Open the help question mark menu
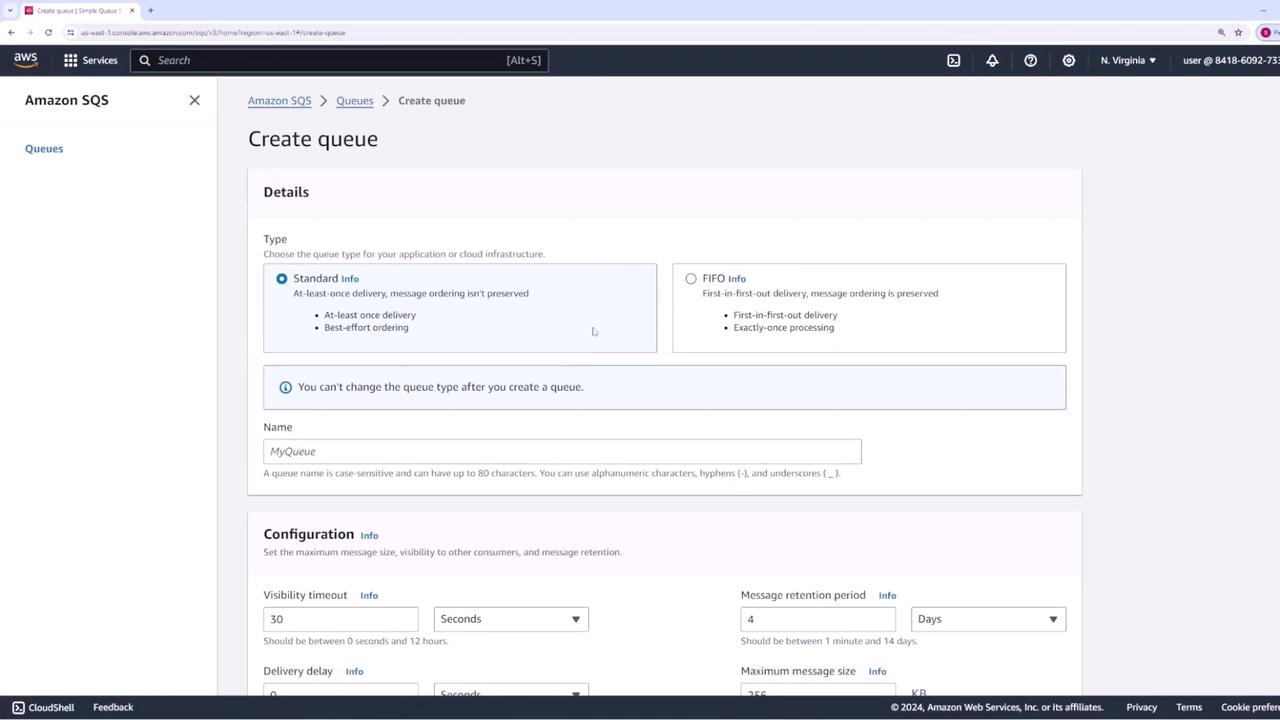The height and width of the screenshot is (720, 1280). (x=1030, y=60)
